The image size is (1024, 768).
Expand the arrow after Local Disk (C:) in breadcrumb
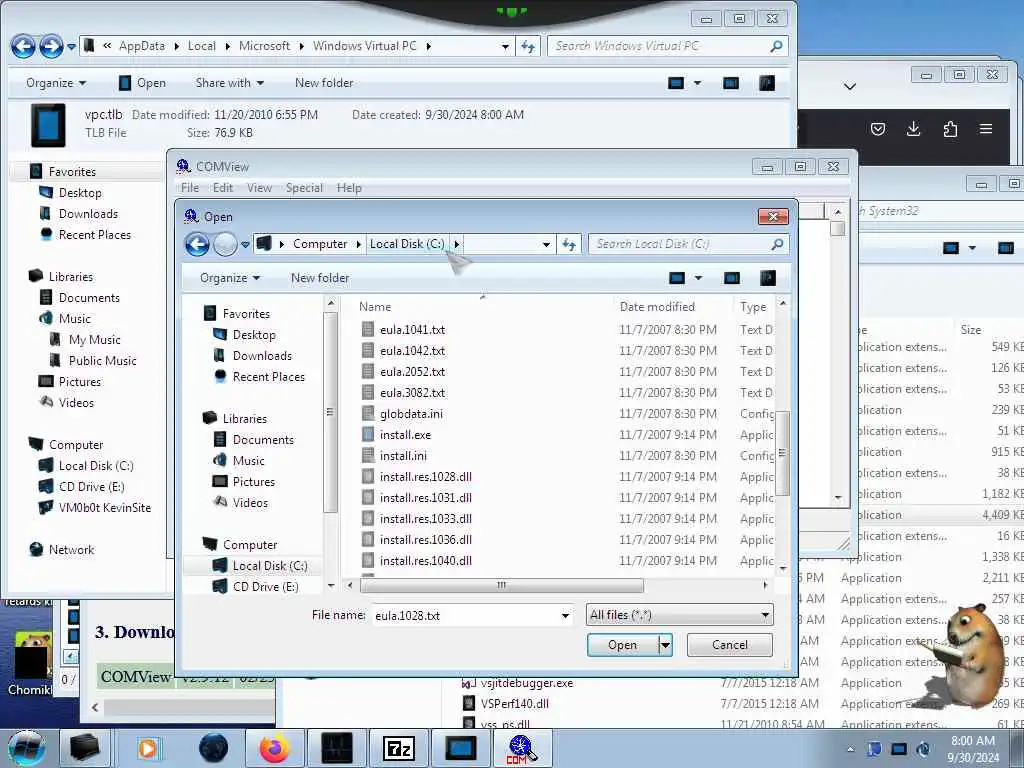coord(456,244)
